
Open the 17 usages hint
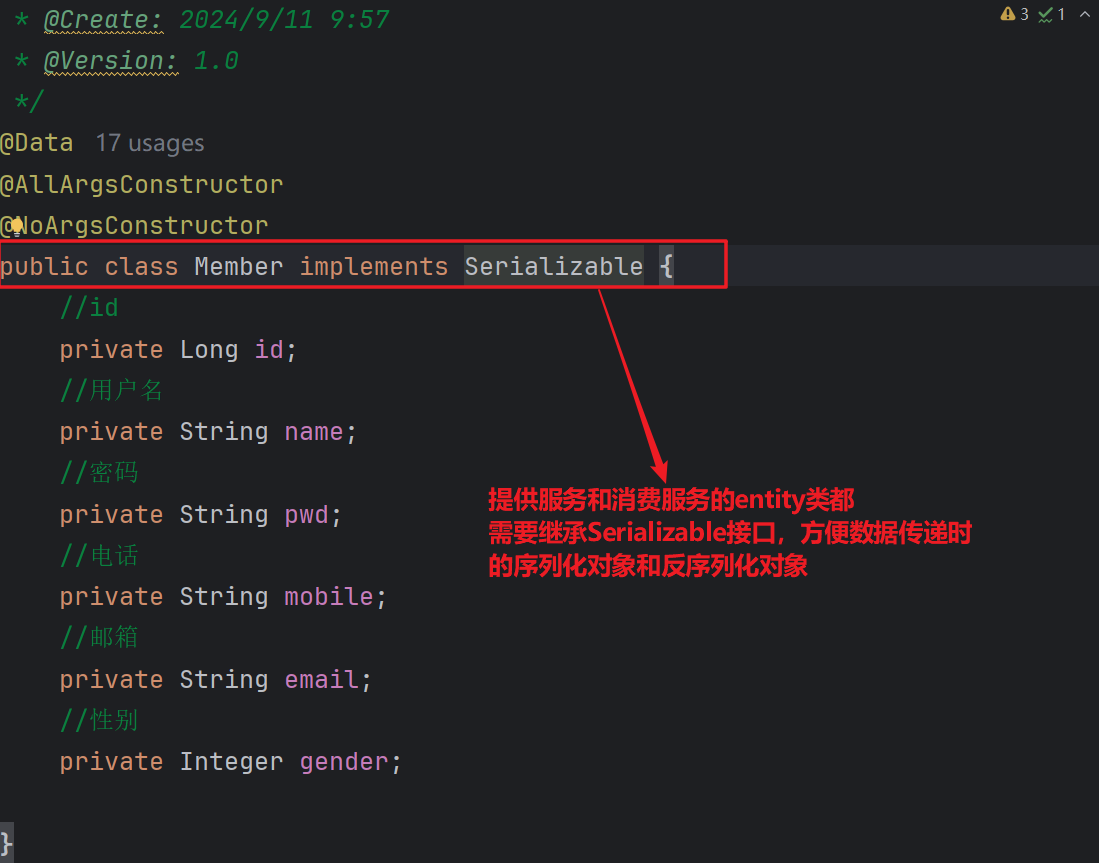[x=149, y=143]
